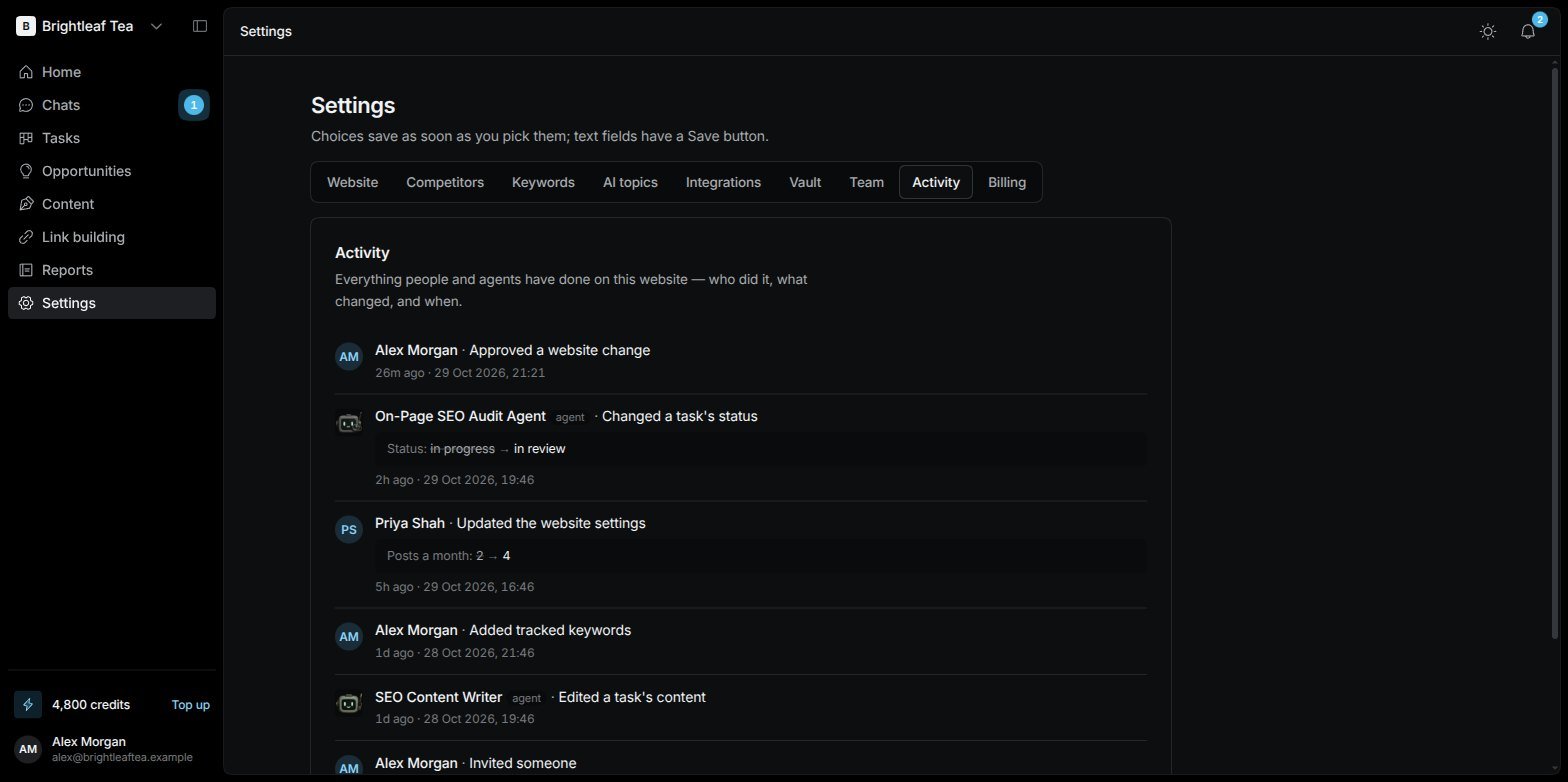Screen dimensions: 1568x782
Task: Click the 4,800 credits label
Action: tap(91, 705)
